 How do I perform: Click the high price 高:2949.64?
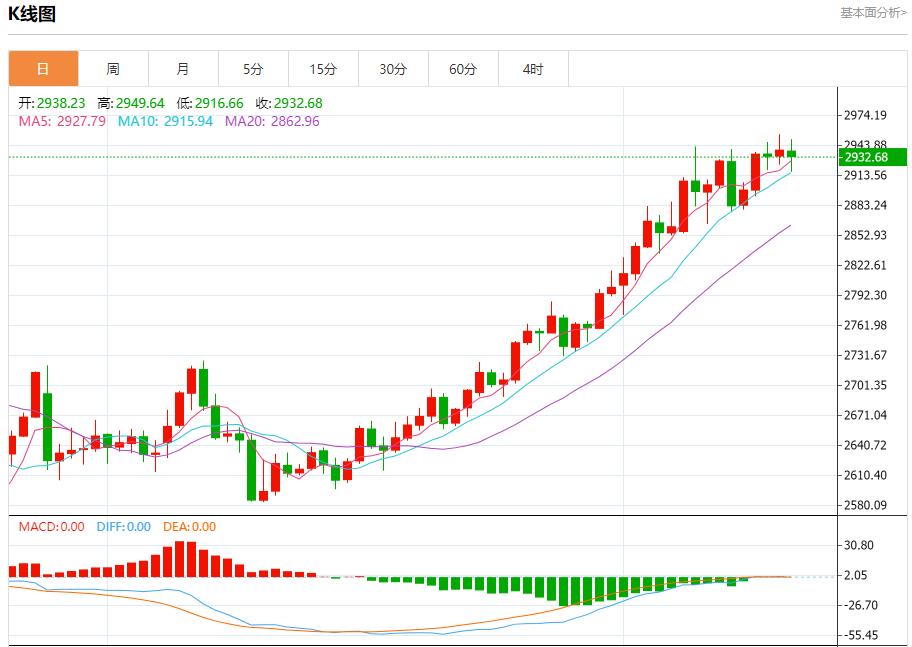(131, 103)
